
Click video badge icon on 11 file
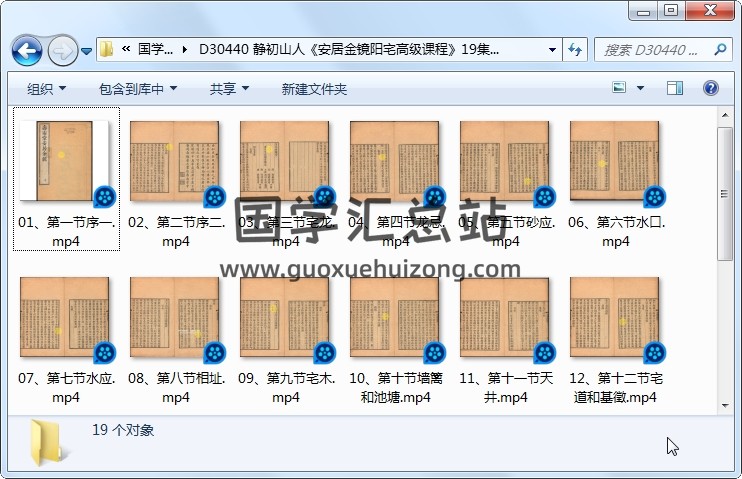pyautogui.click(x=545, y=353)
